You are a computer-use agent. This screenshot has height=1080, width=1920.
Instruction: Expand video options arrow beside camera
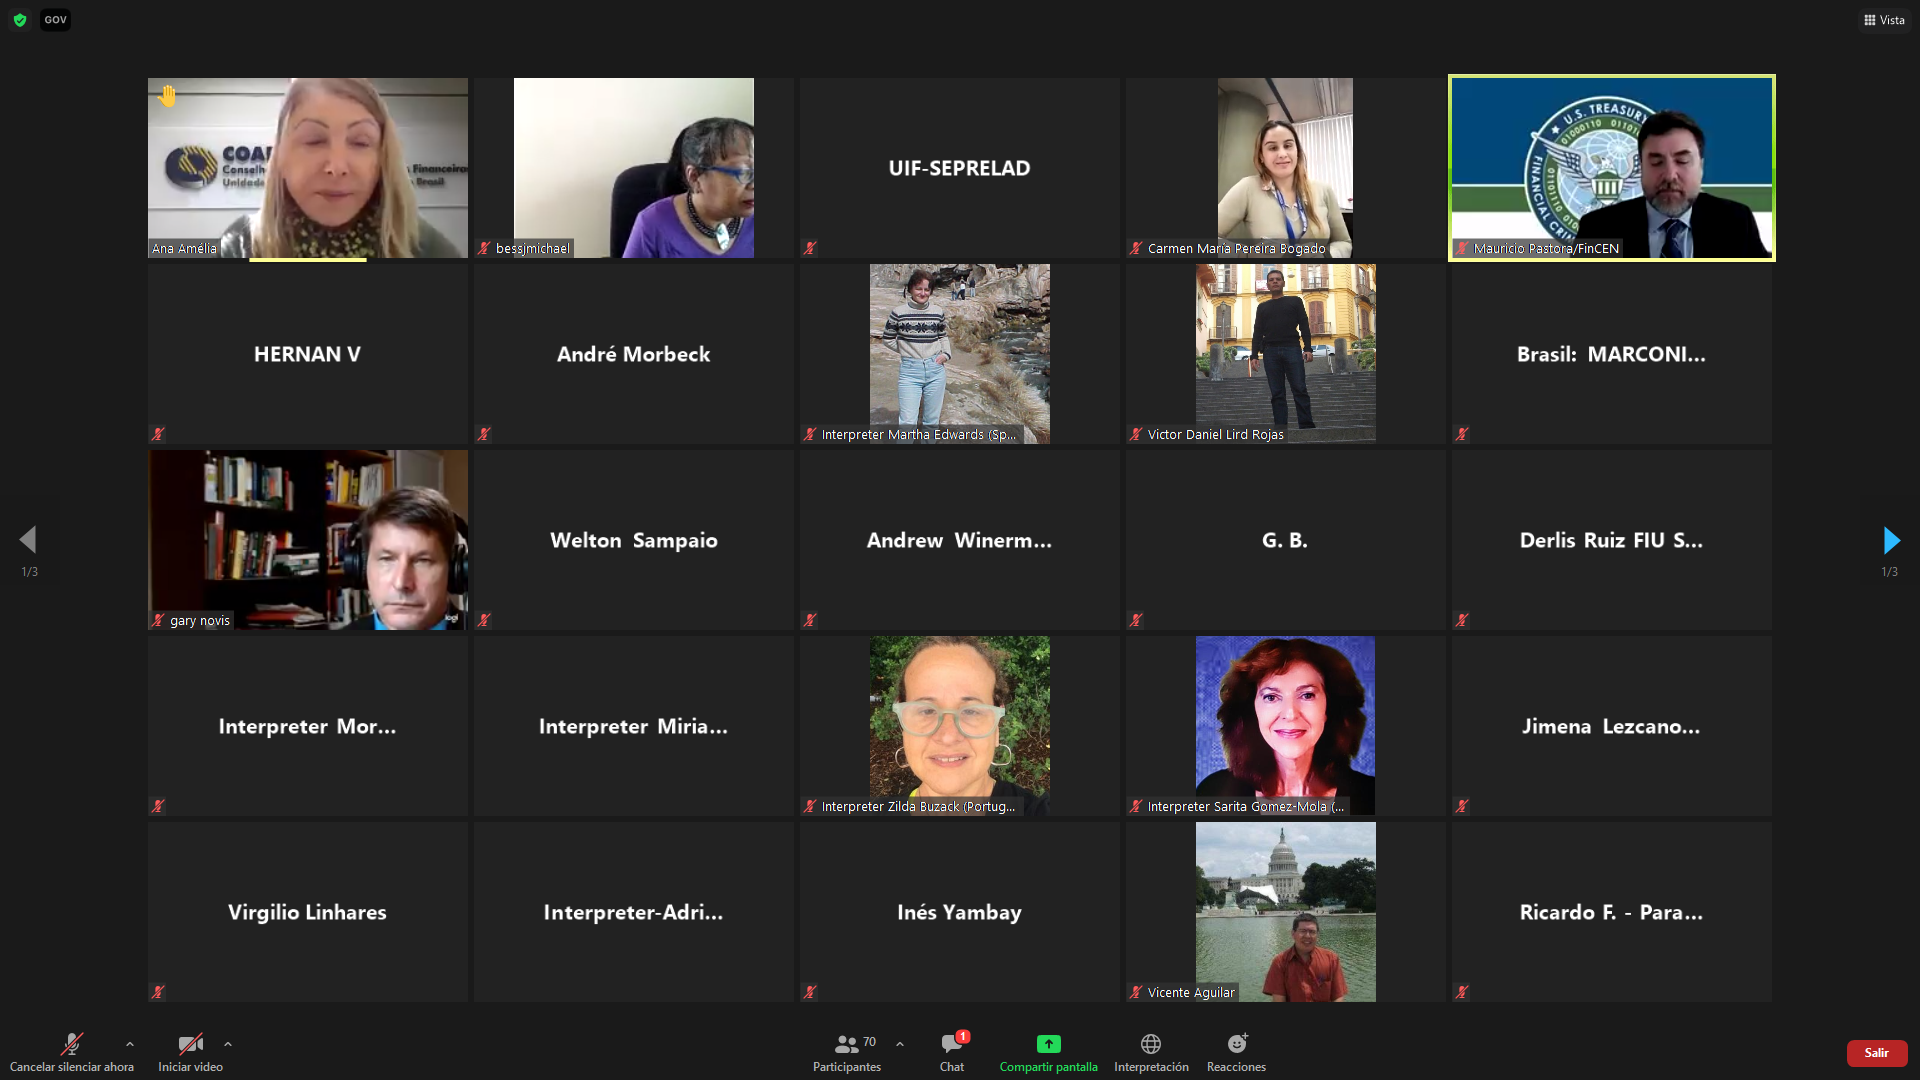[x=228, y=1044]
